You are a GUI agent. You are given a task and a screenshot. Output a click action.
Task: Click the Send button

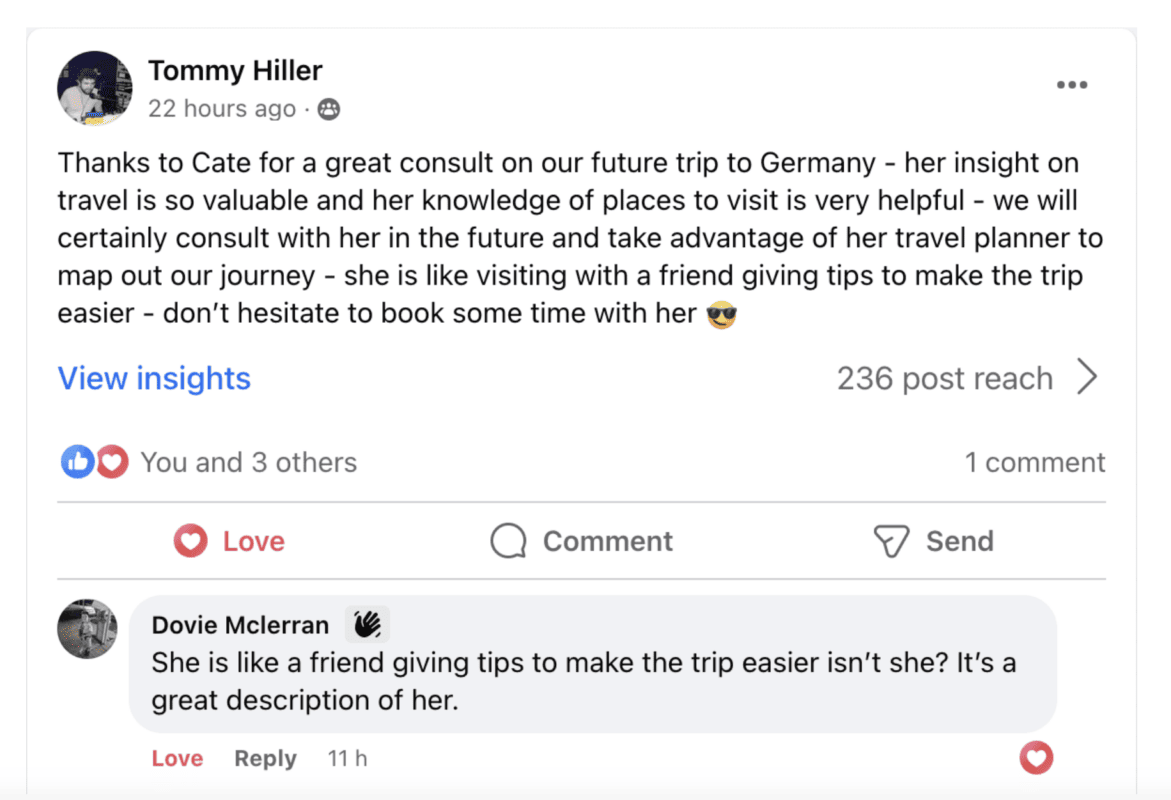click(x=933, y=541)
